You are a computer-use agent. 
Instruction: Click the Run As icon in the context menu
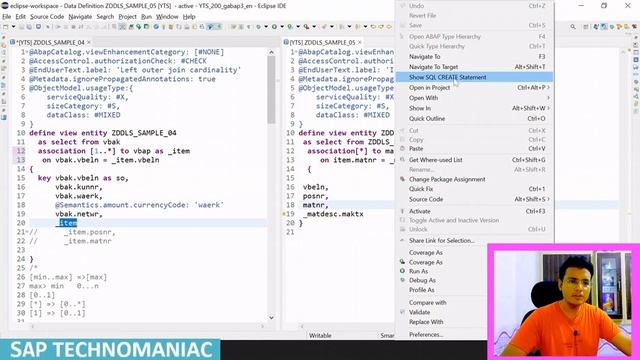[x=402, y=271]
